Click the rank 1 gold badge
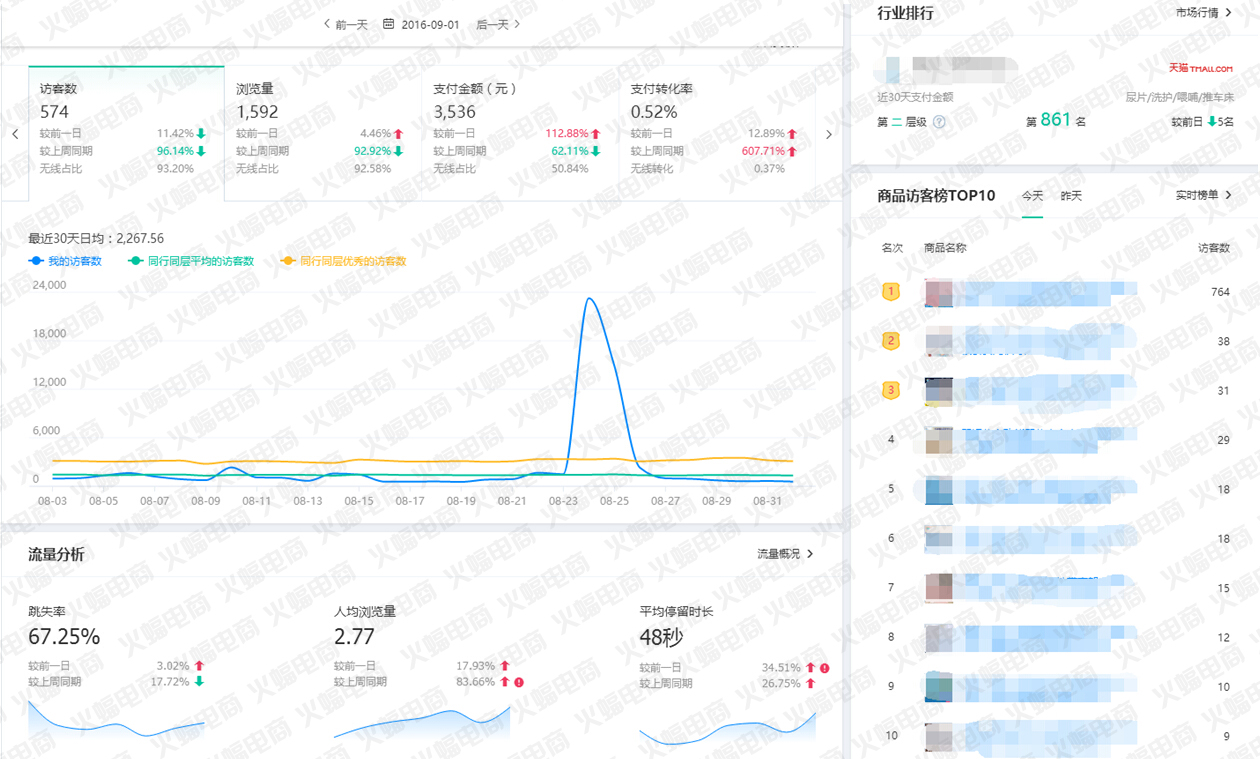The width and height of the screenshot is (1260, 759). click(x=890, y=292)
